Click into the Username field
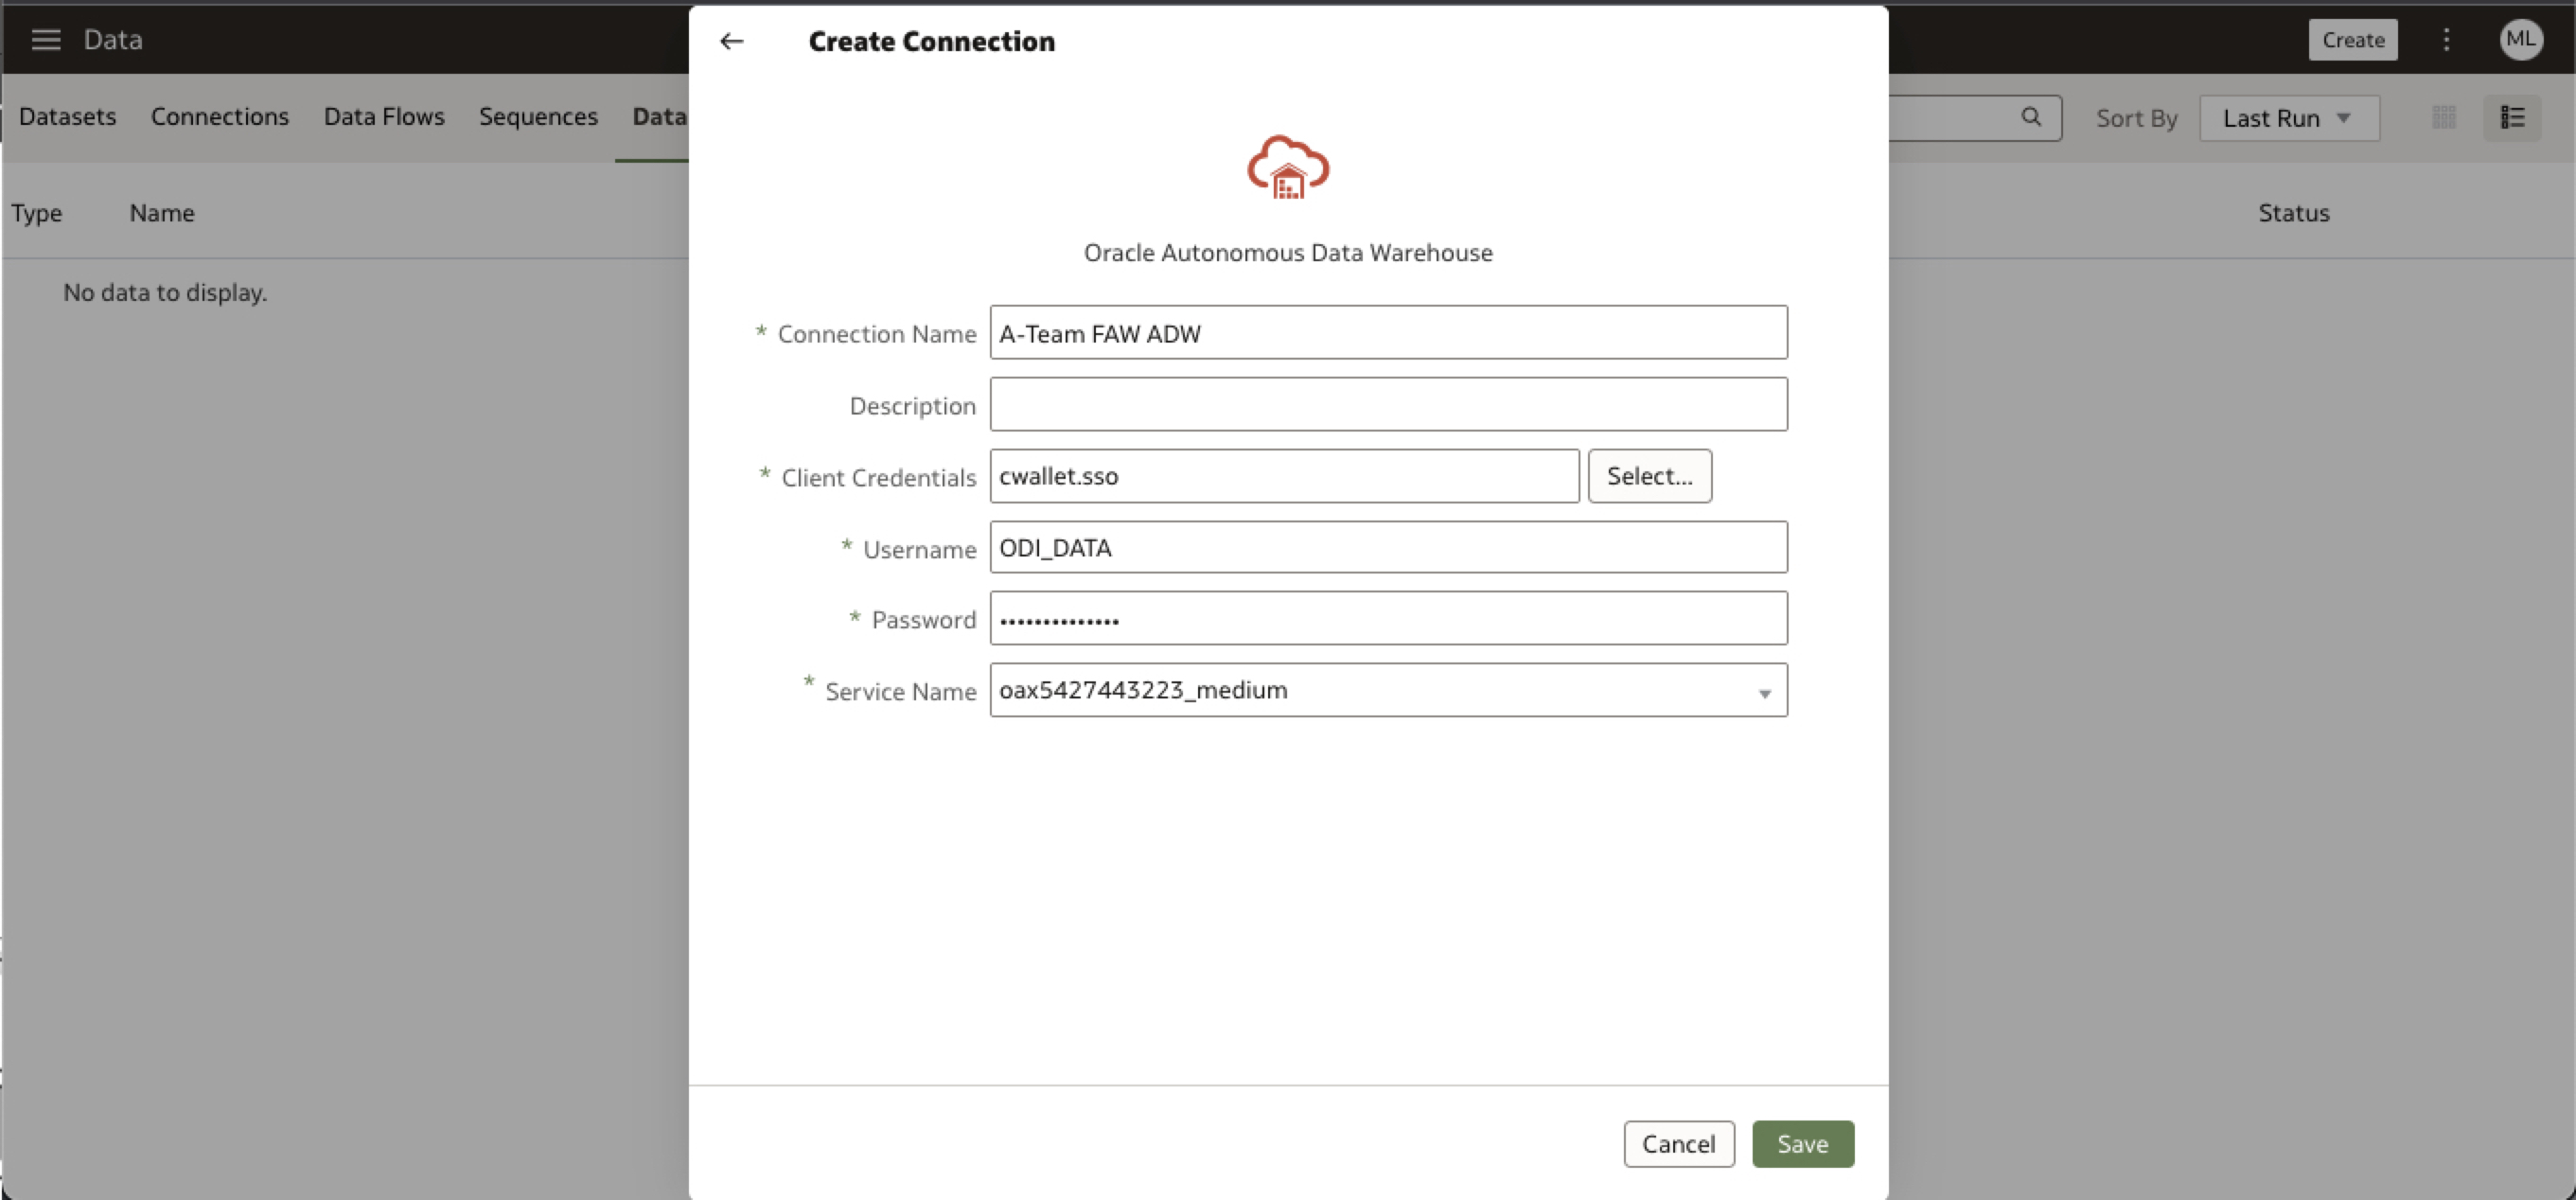Image resolution: width=2576 pixels, height=1200 pixels. [1388, 548]
